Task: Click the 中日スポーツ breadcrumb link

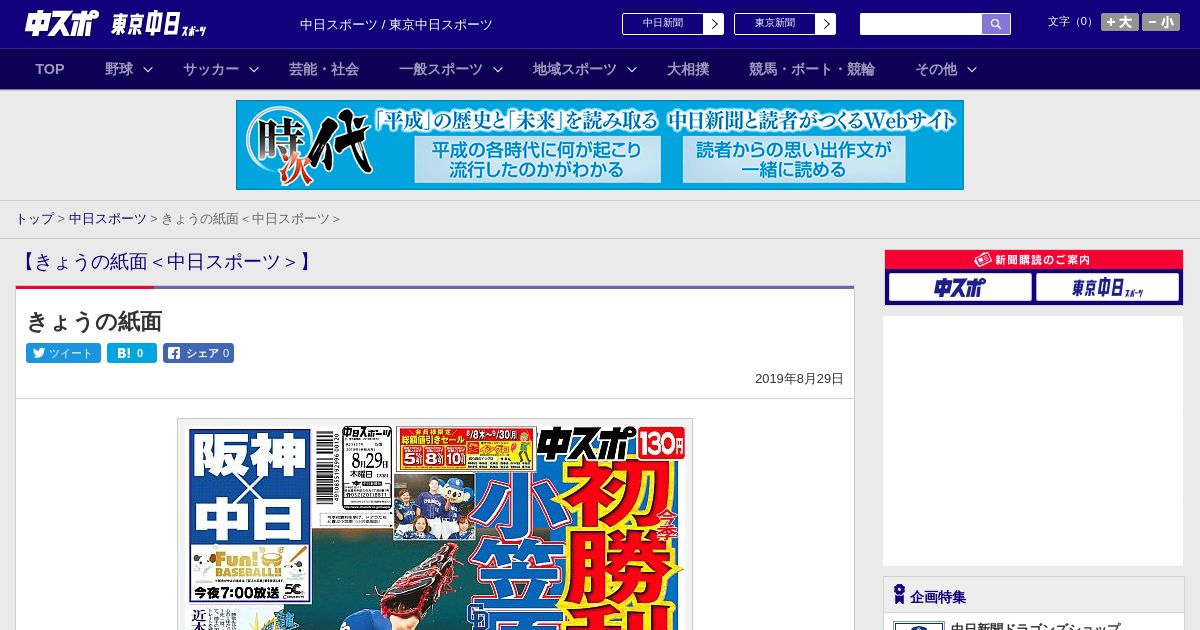Action: point(108,219)
